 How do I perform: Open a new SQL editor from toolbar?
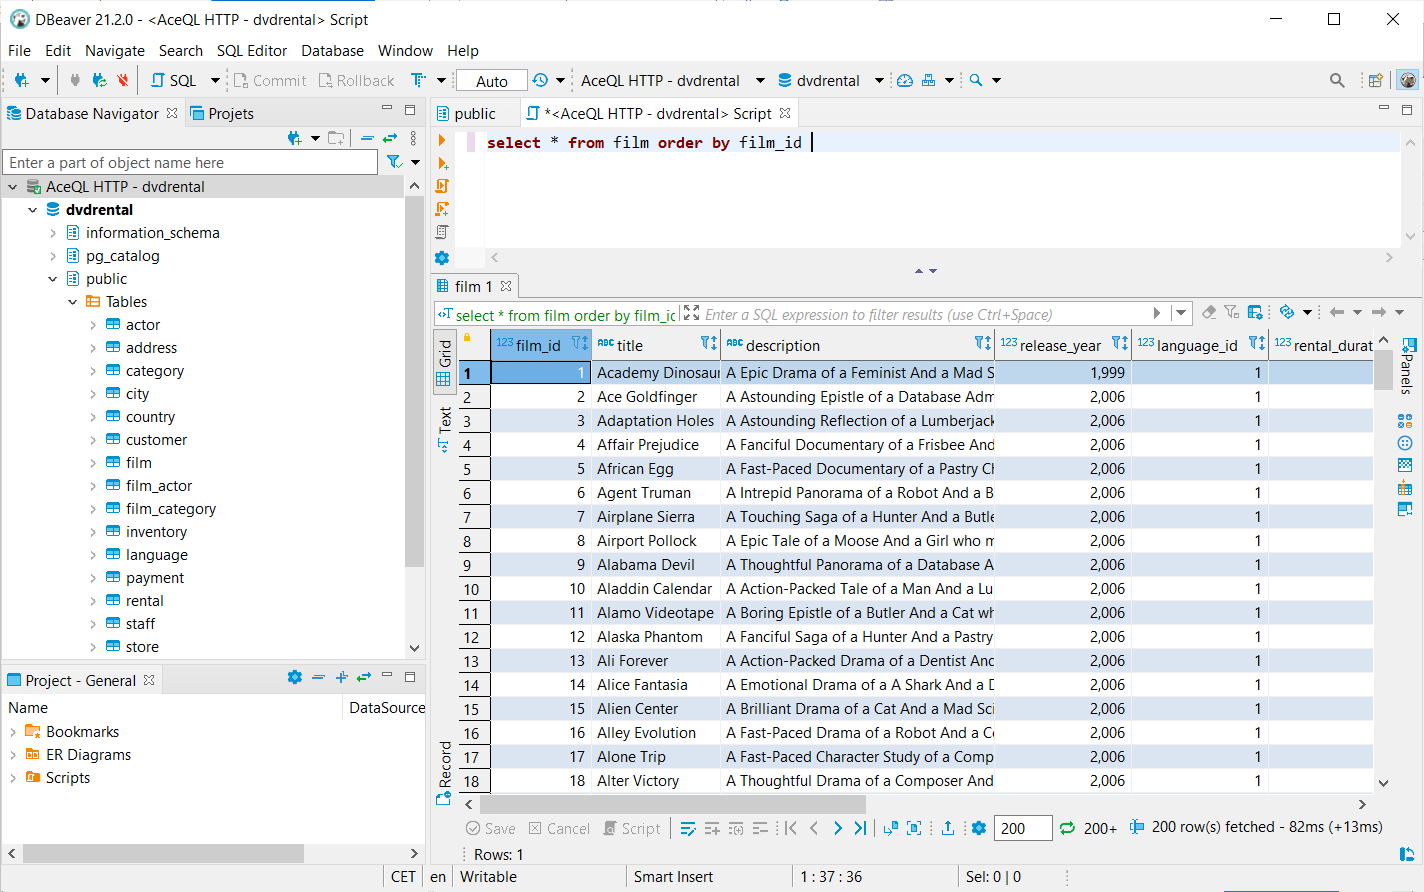point(173,80)
